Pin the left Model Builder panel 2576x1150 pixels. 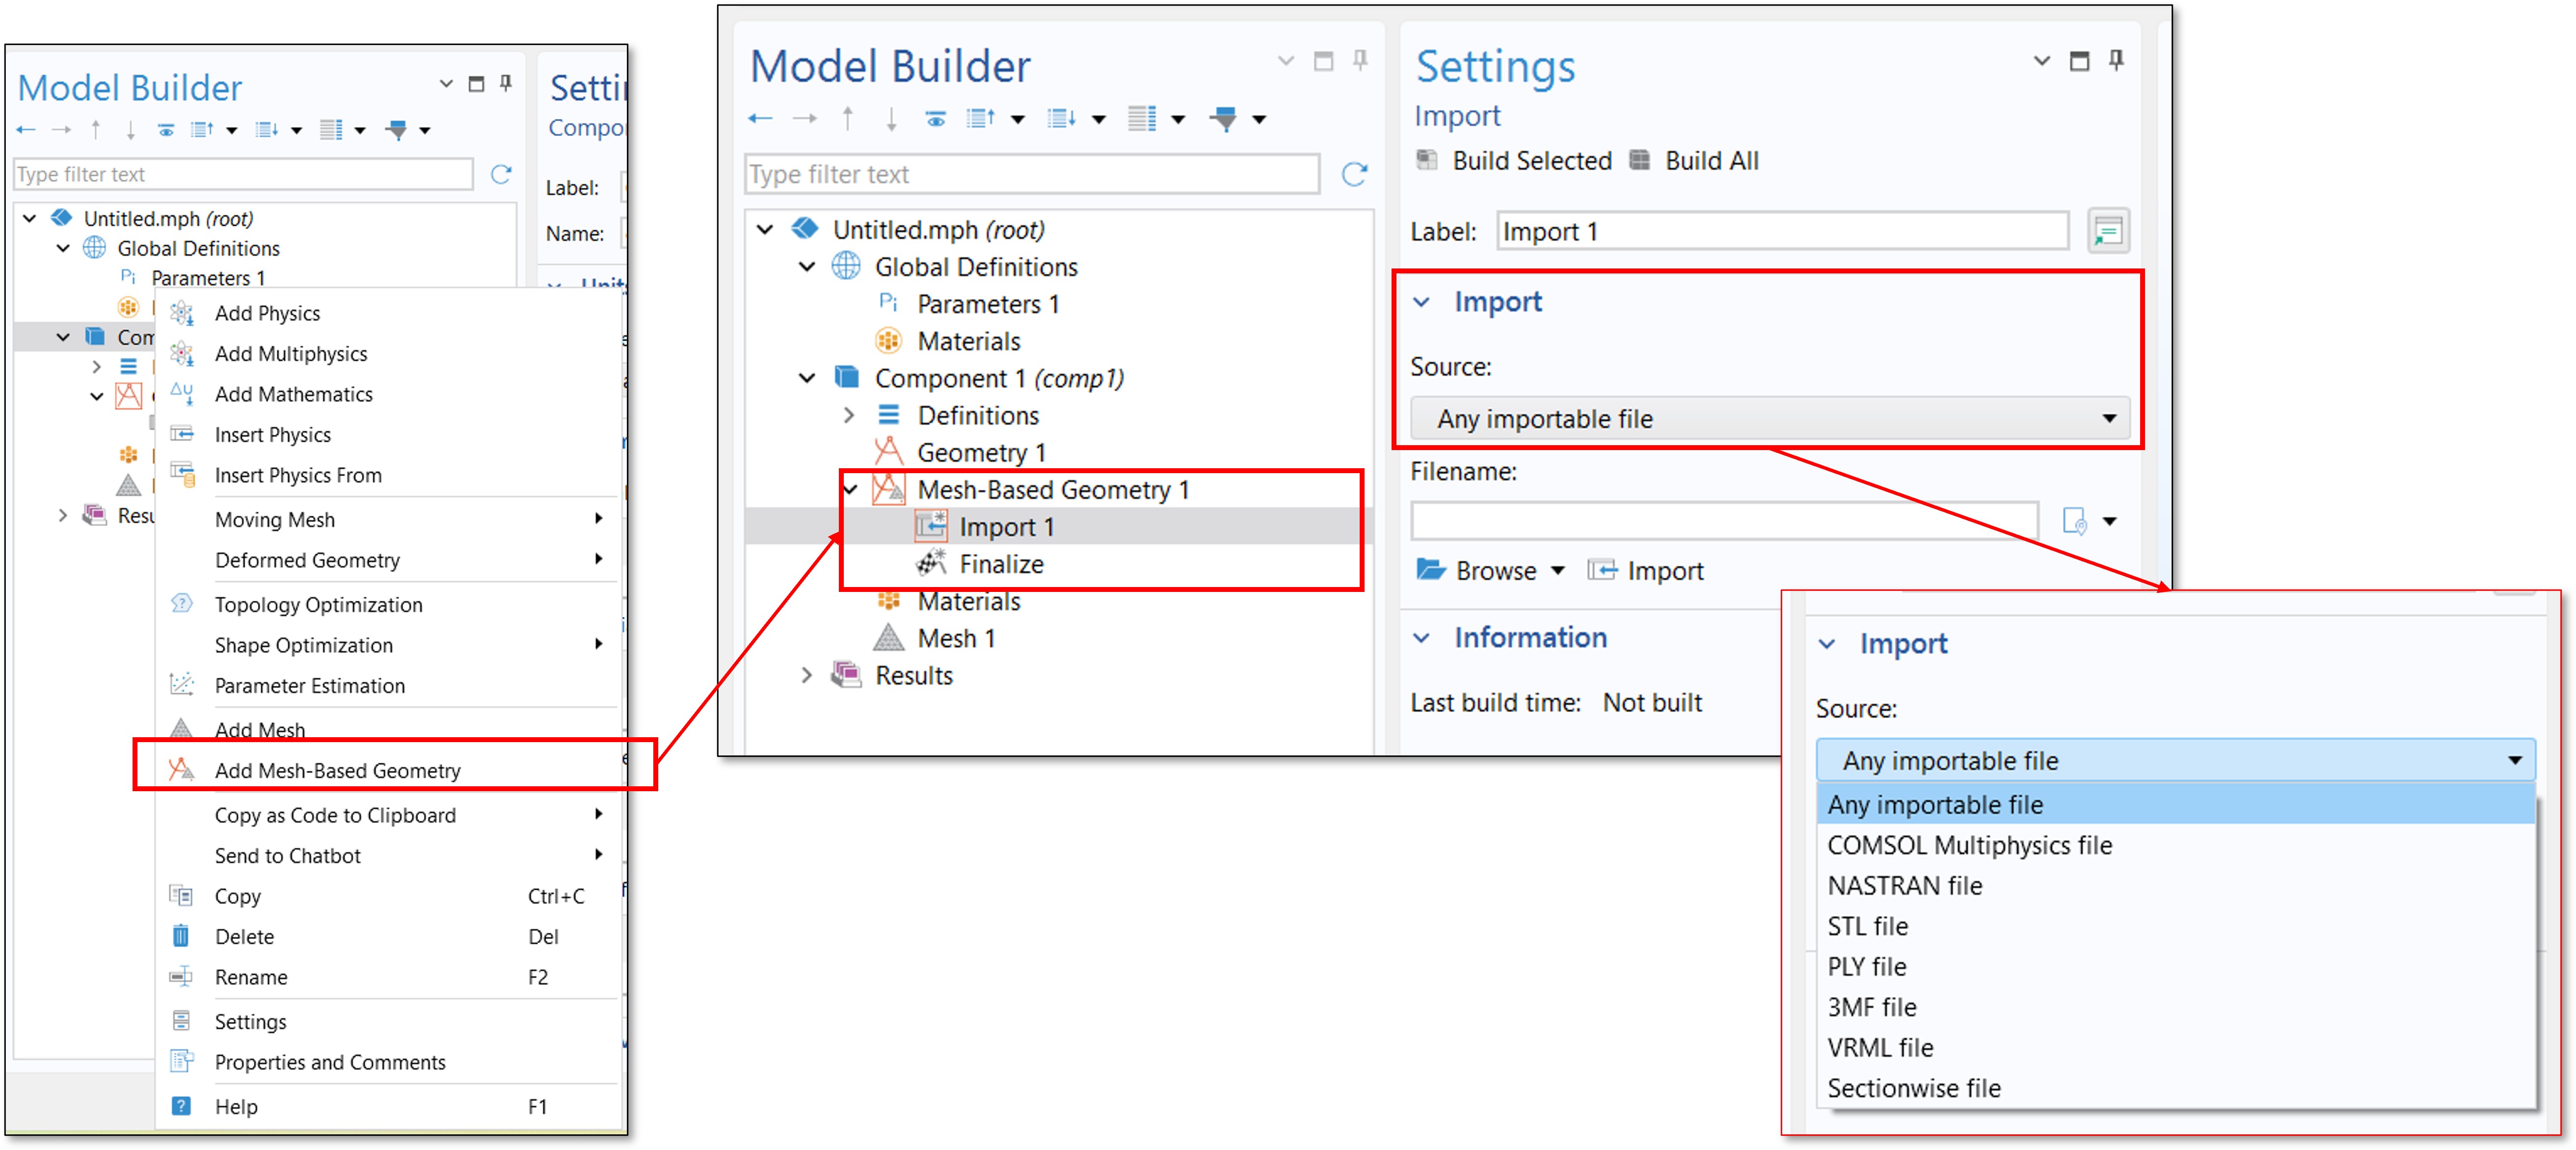pyautogui.click(x=506, y=83)
